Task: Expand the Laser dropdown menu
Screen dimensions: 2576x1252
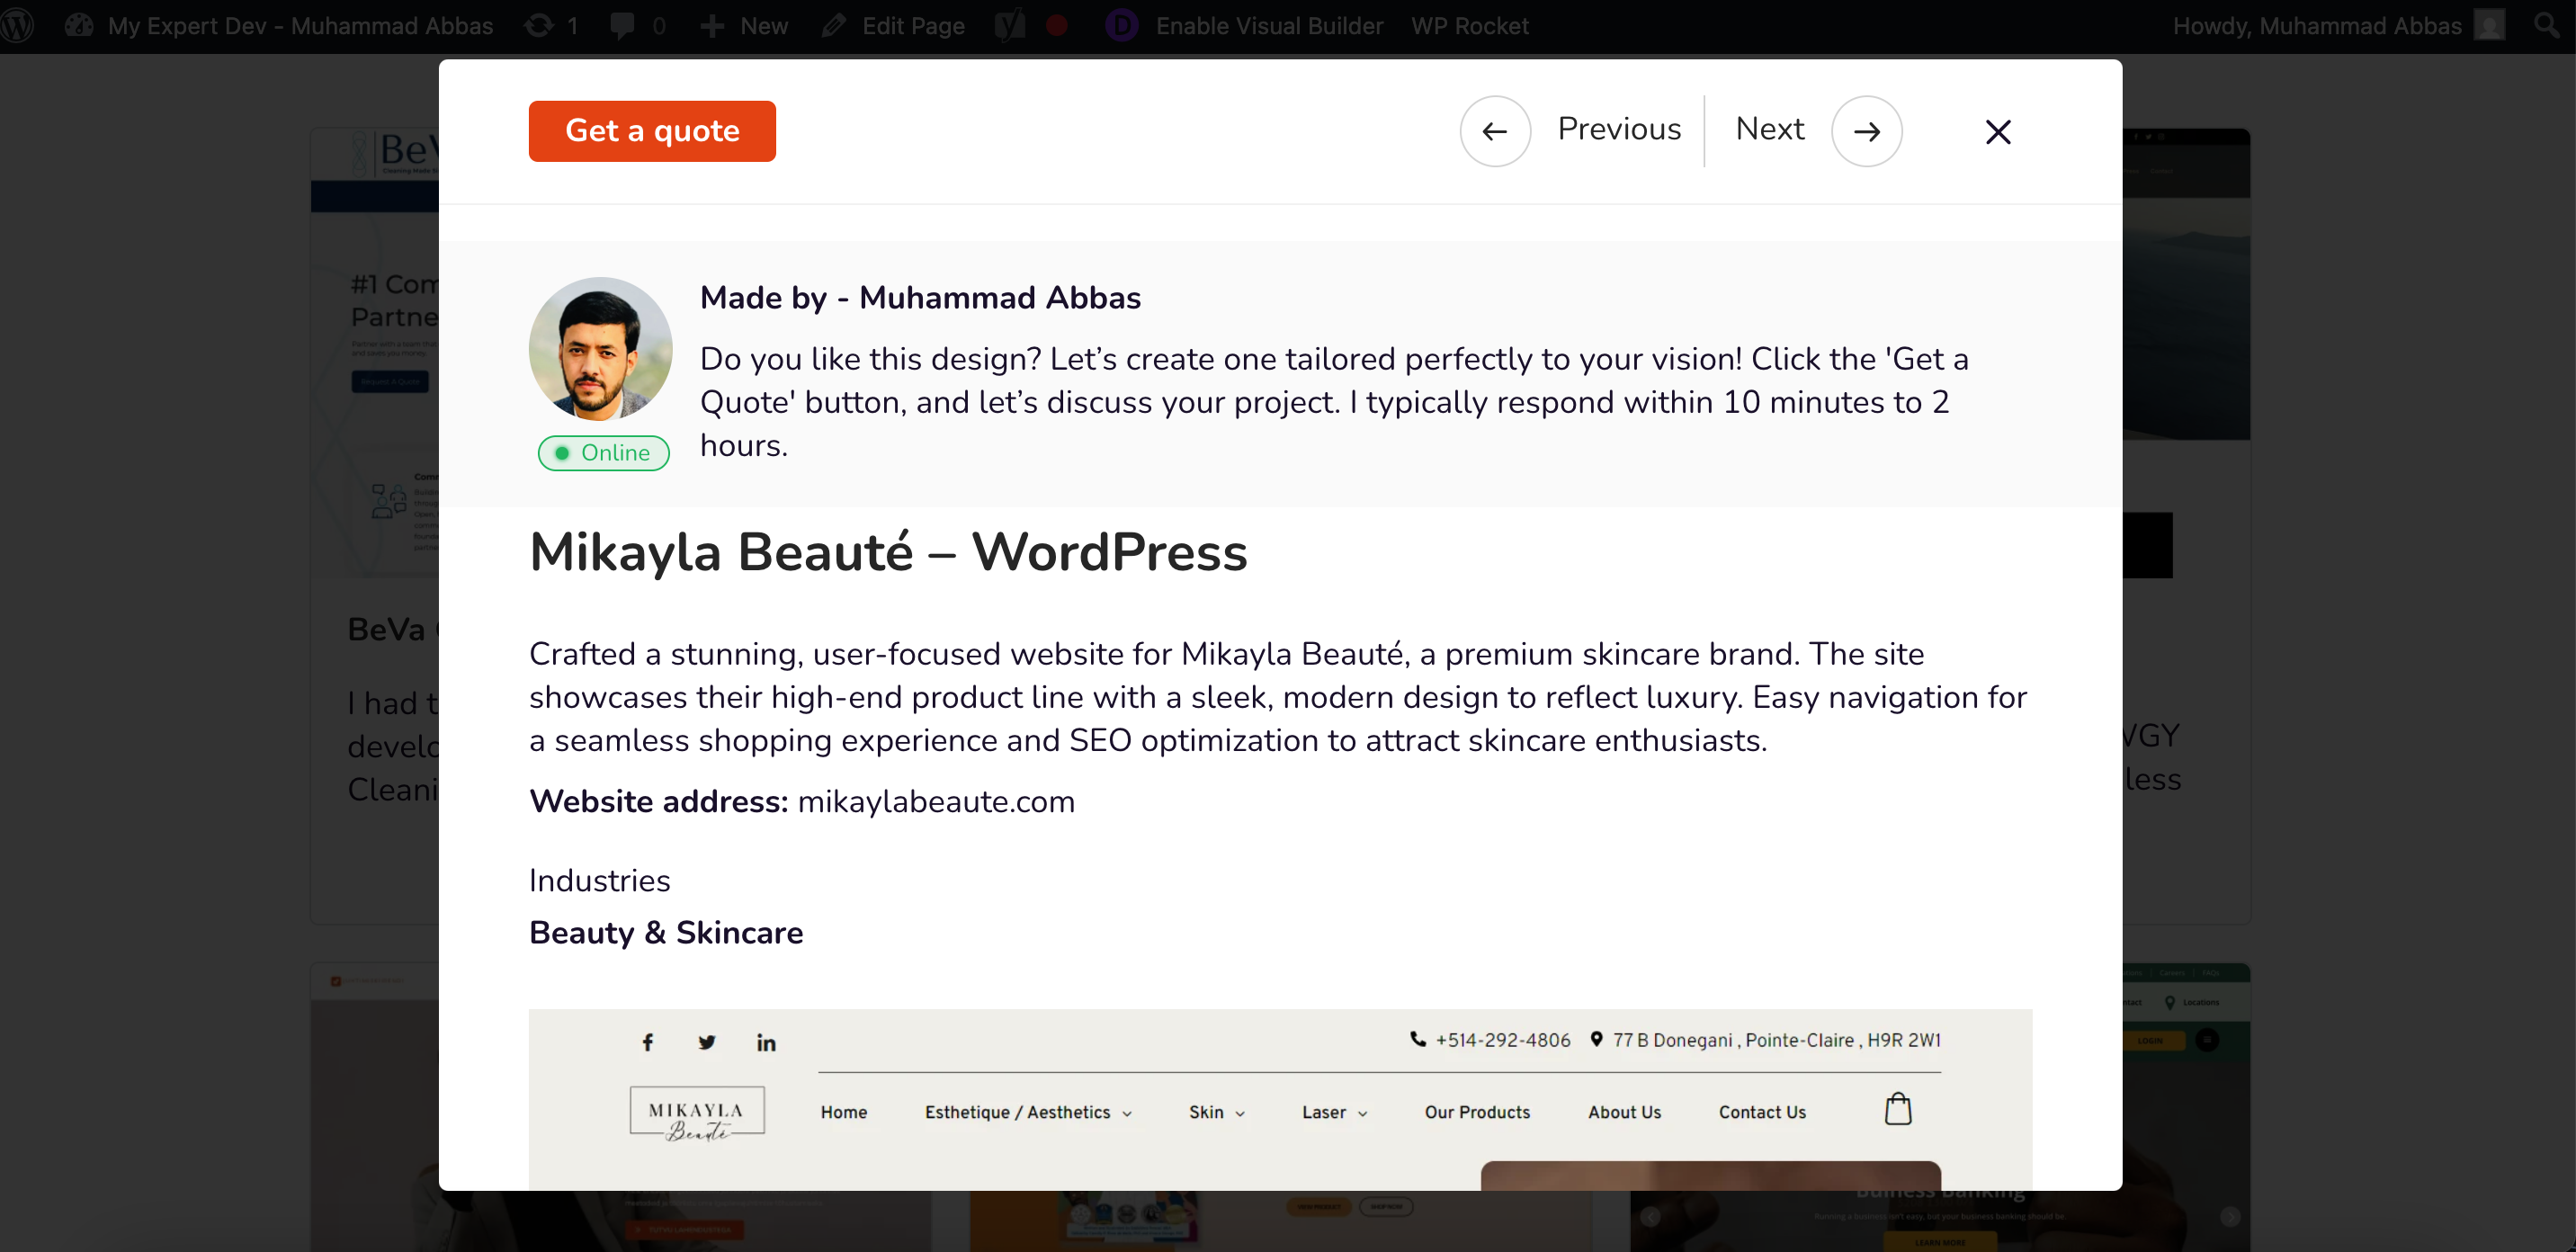Action: (x=1334, y=1112)
